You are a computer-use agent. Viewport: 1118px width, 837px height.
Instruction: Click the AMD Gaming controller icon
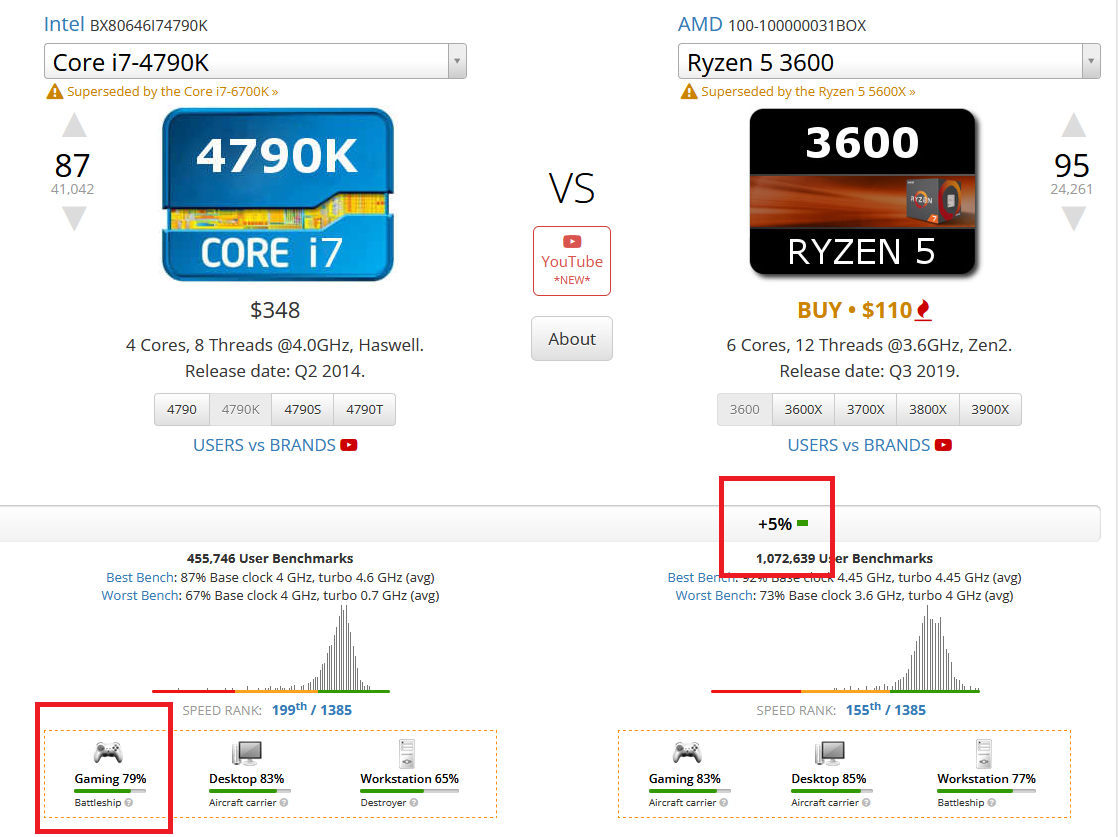pos(687,754)
